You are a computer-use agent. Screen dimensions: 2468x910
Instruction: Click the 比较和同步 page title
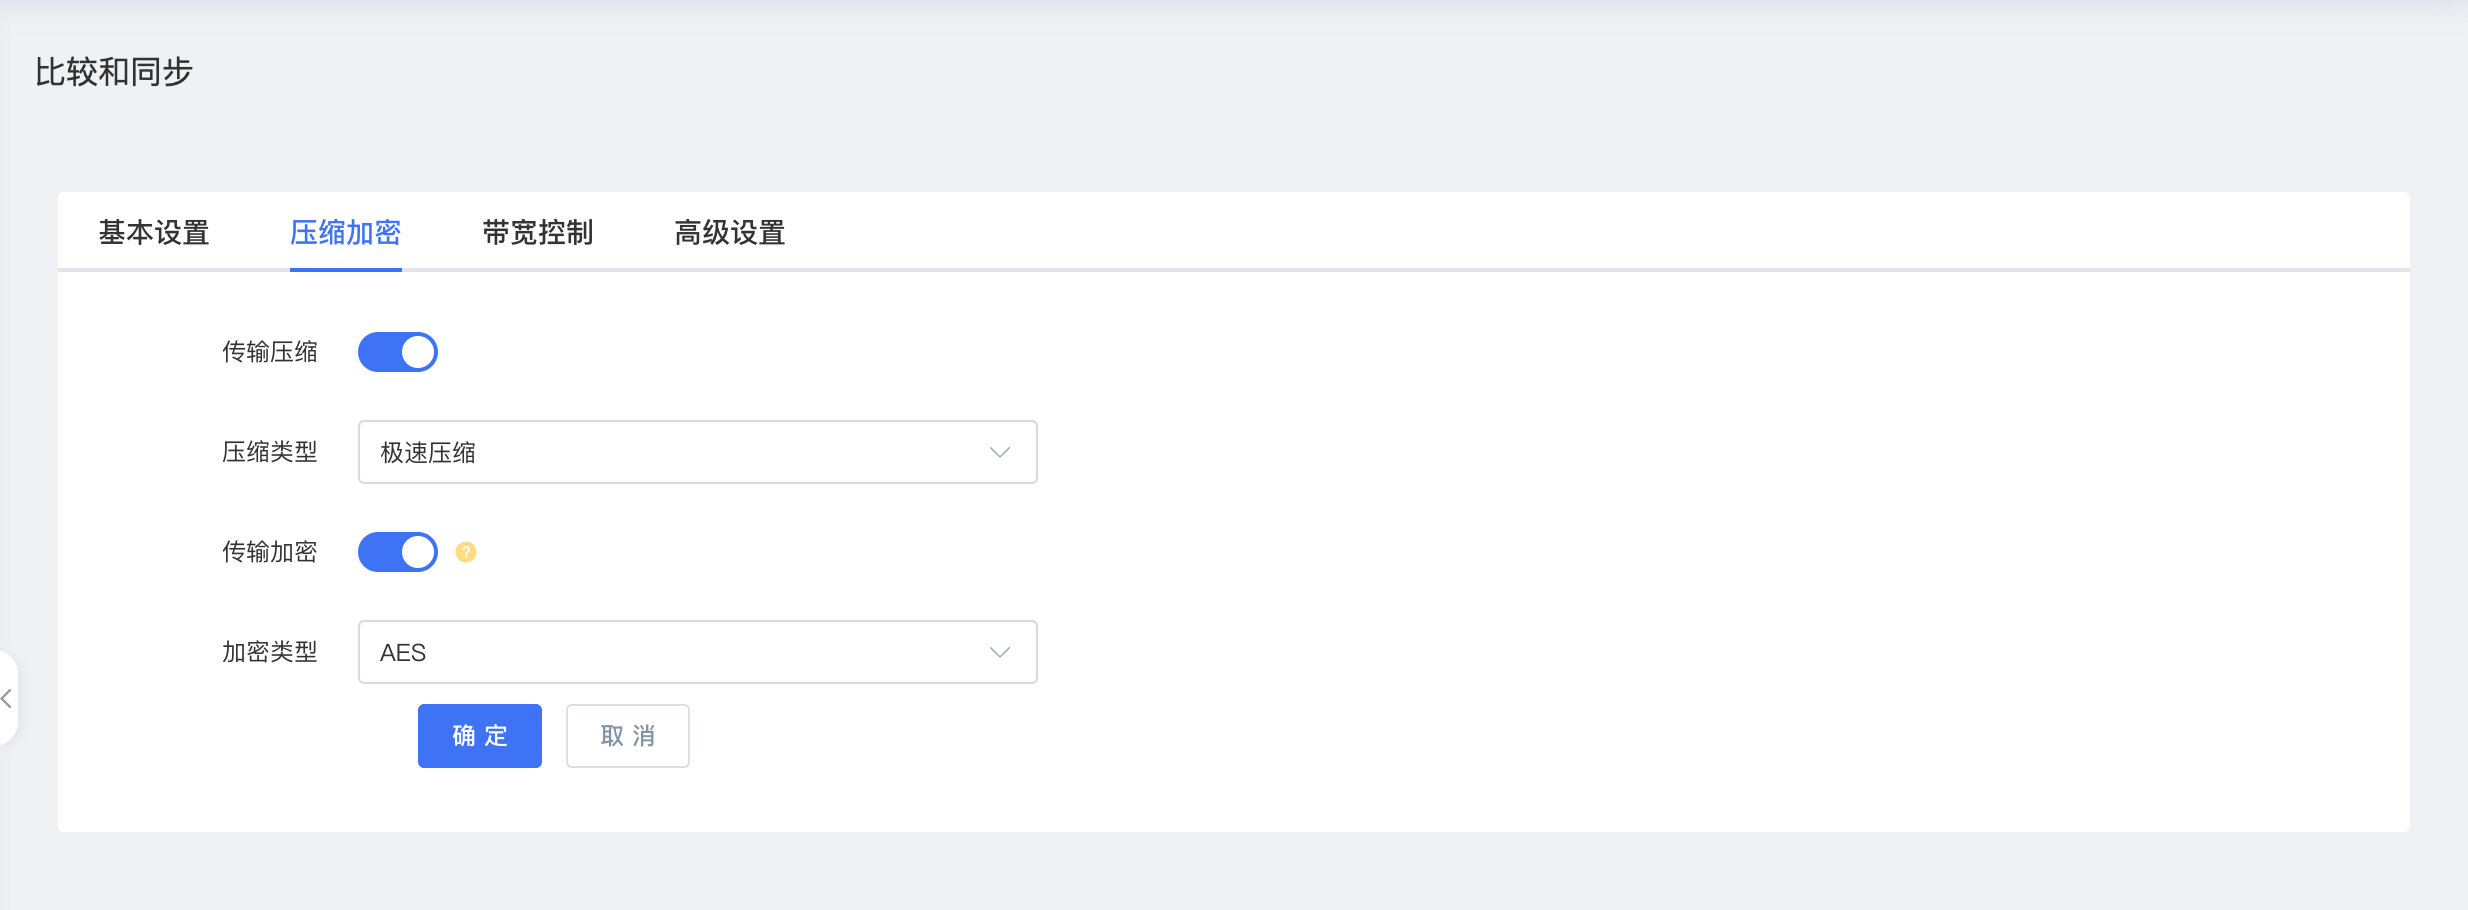(x=114, y=72)
